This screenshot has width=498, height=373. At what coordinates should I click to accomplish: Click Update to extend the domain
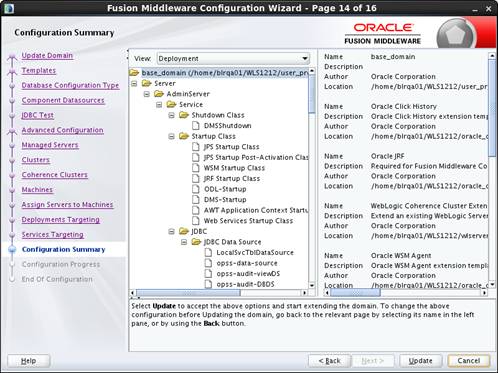click(x=420, y=361)
